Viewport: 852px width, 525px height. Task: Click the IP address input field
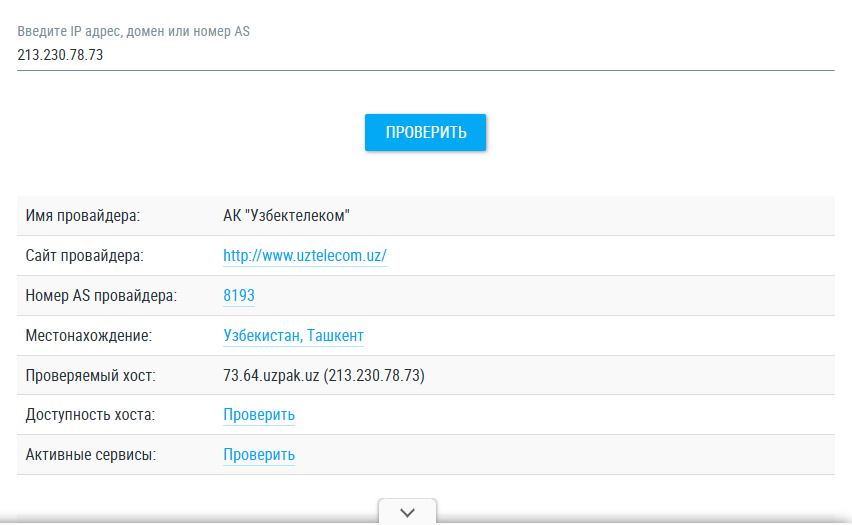coord(425,55)
